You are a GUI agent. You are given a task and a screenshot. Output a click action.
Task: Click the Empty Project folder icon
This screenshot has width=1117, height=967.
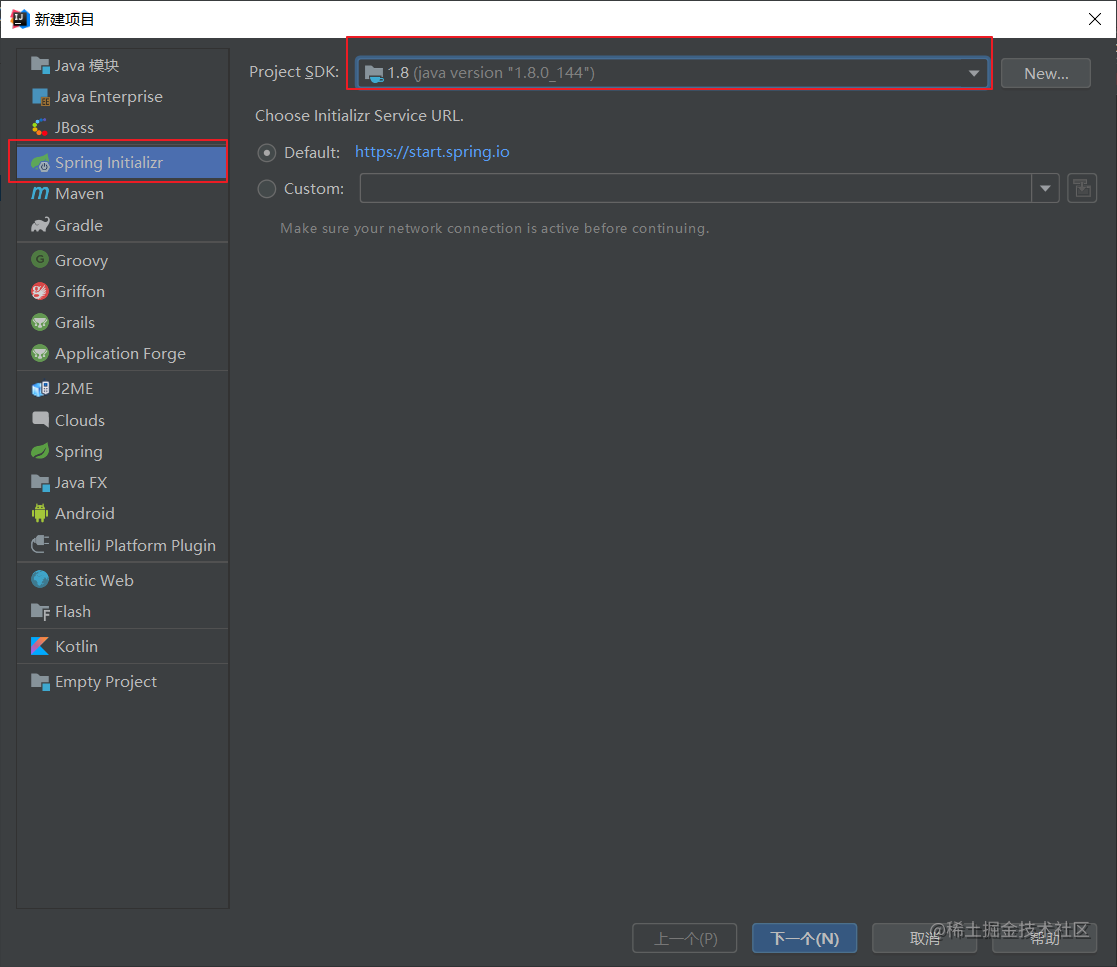(40, 681)
